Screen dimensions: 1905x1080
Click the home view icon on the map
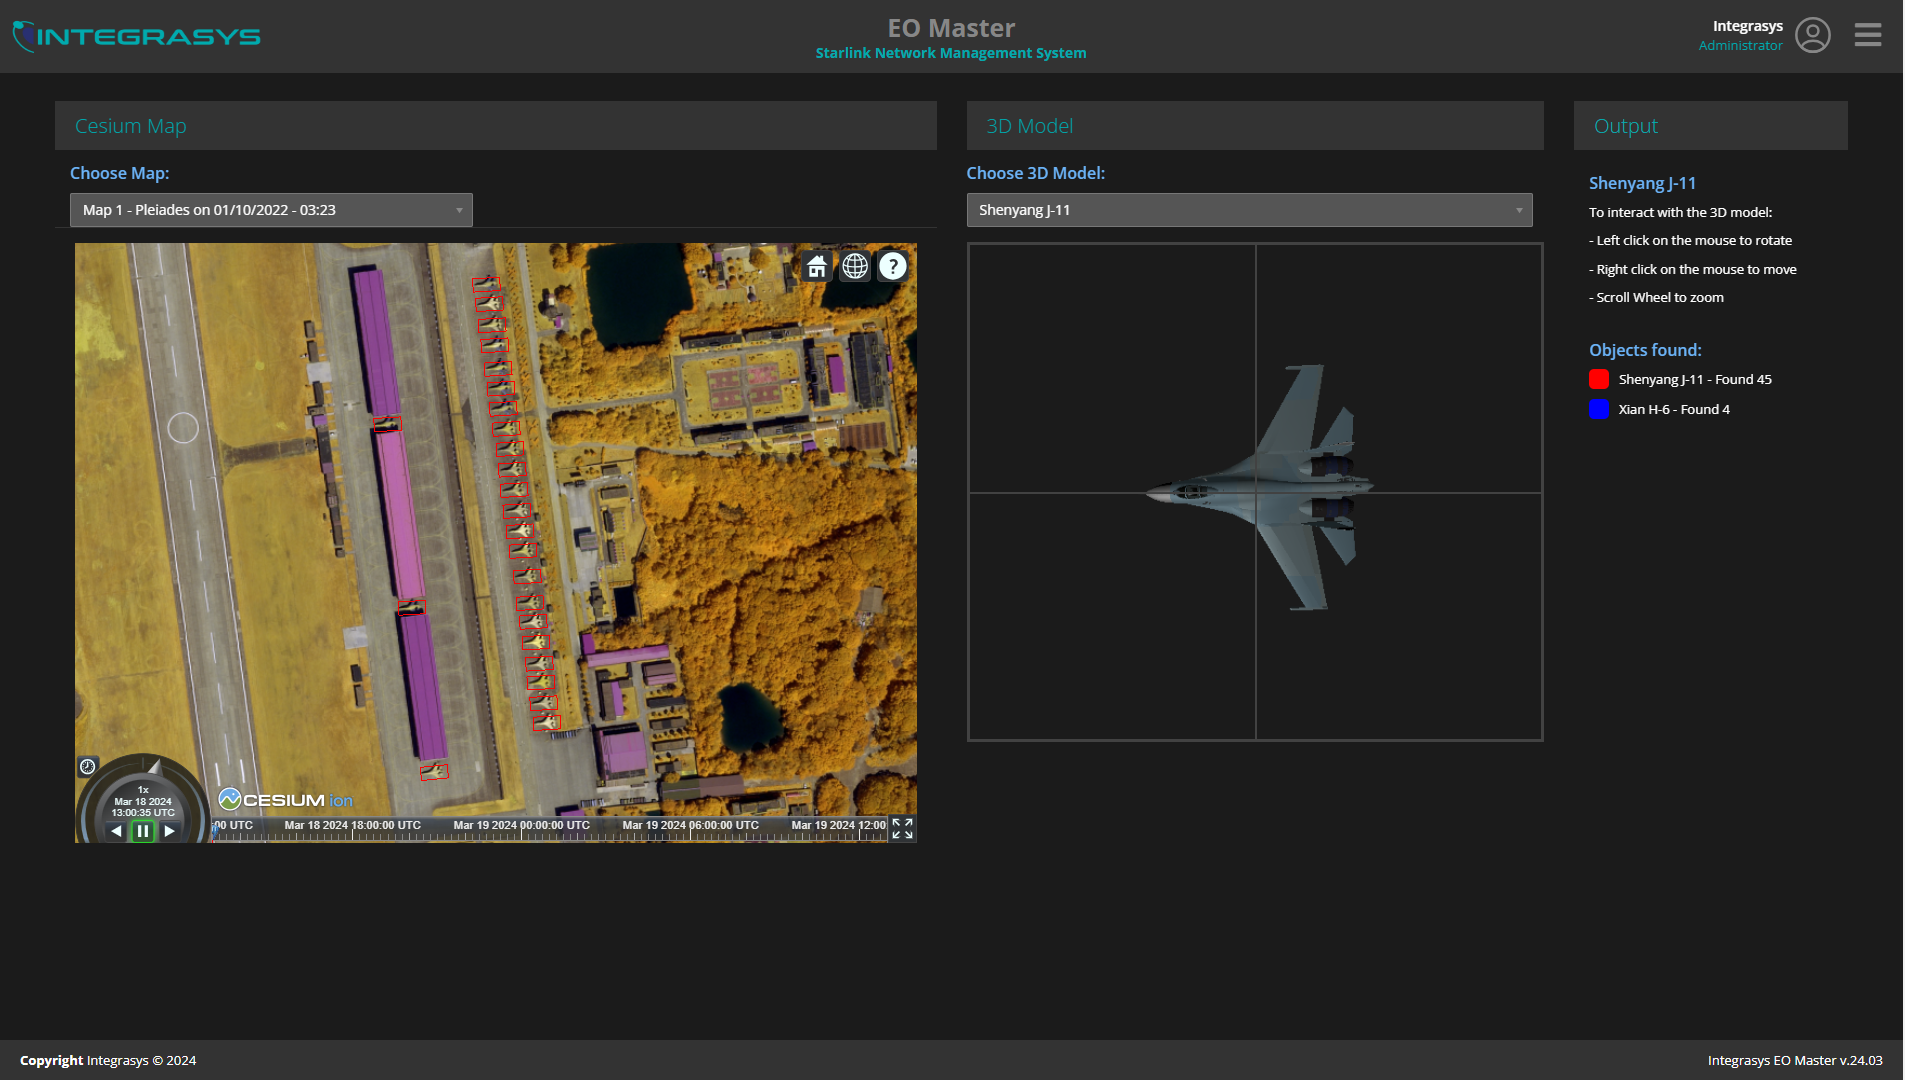pyautogui.click(x=815, y=266)
